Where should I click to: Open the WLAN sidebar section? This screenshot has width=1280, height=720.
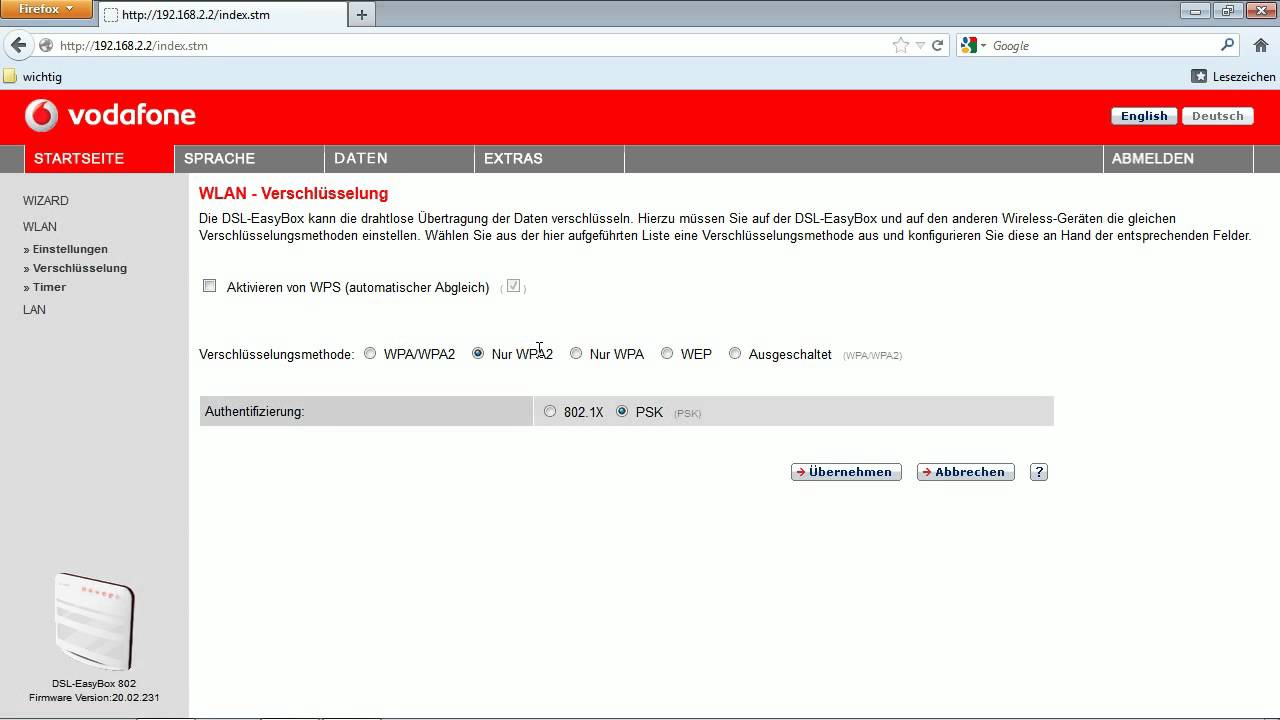40,227
